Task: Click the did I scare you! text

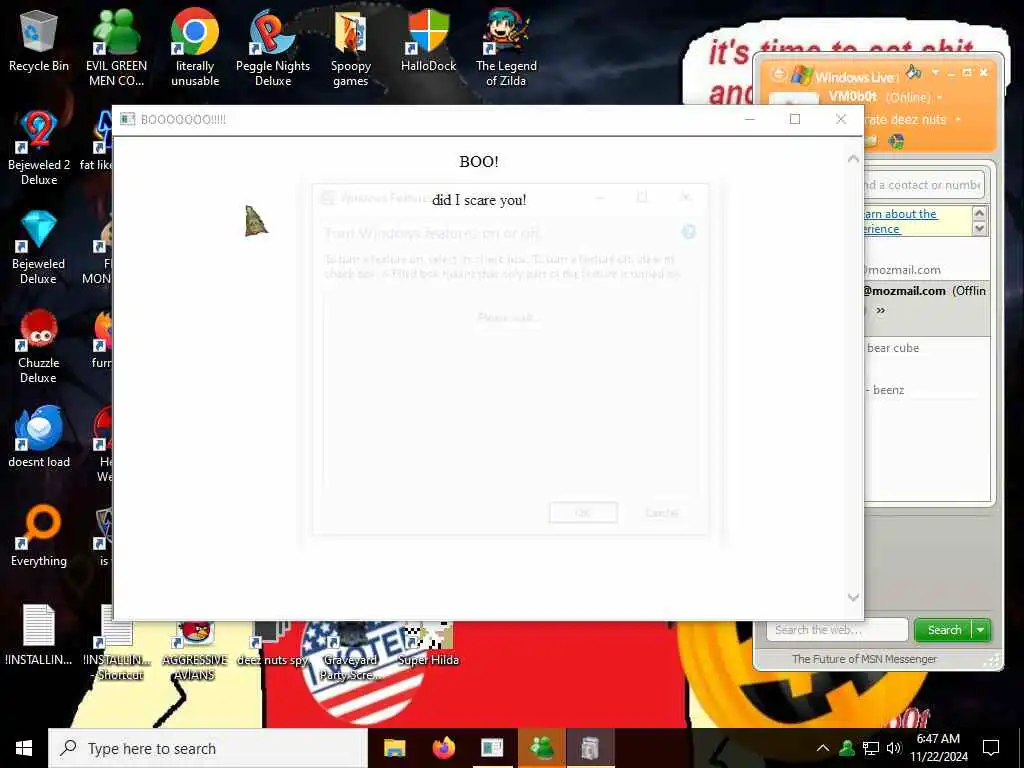Action: click(479, 200)
